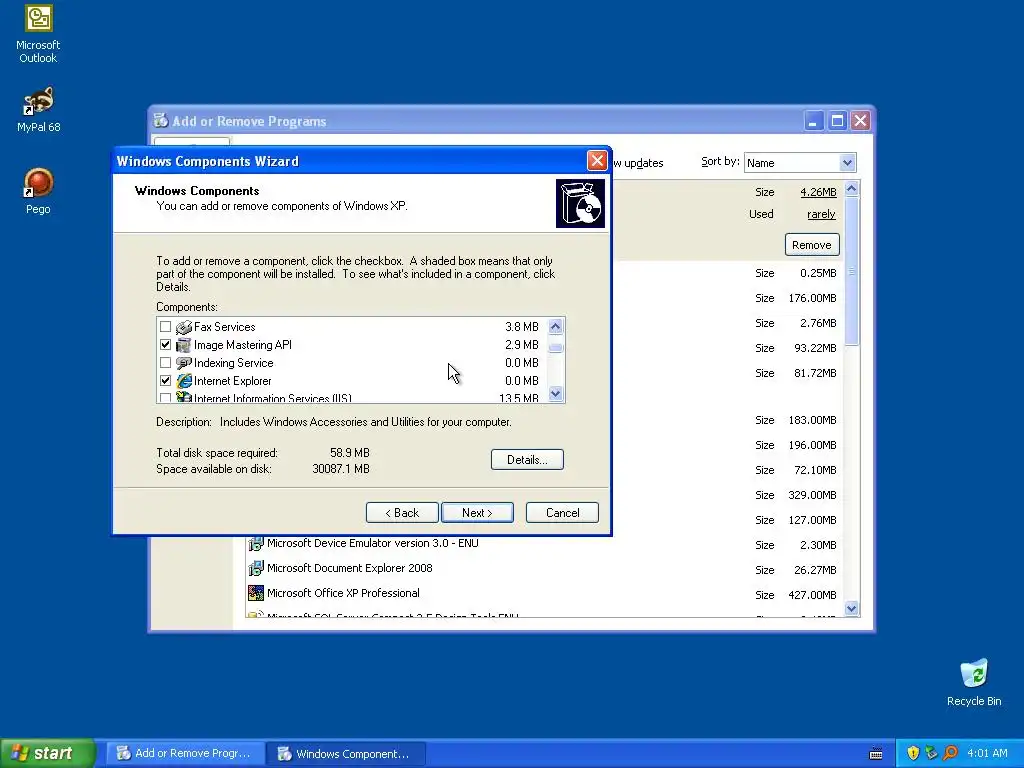Click the programs list scrollbar thumb

(852, 270)
